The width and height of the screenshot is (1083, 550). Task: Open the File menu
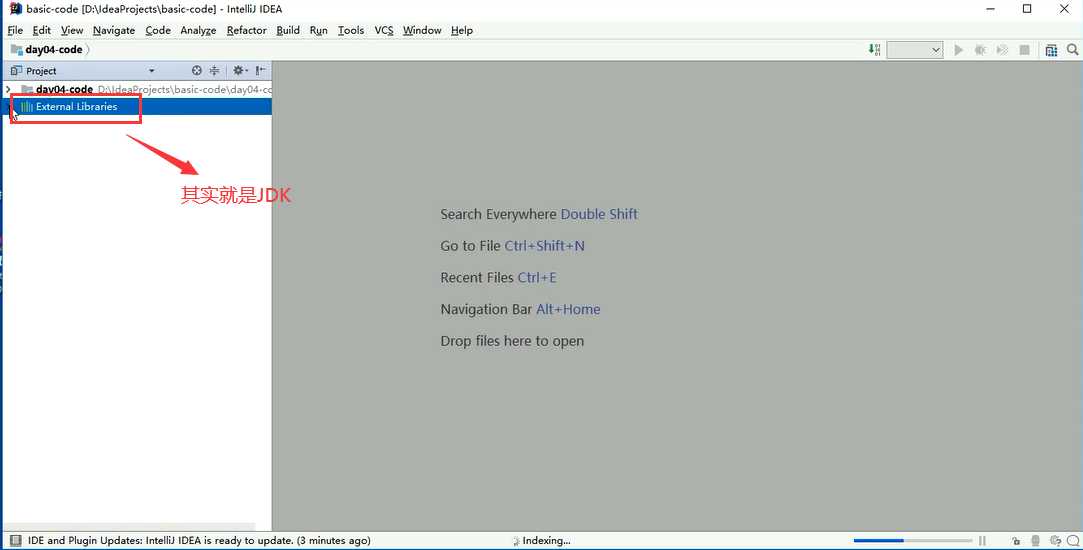pos(15,30)
